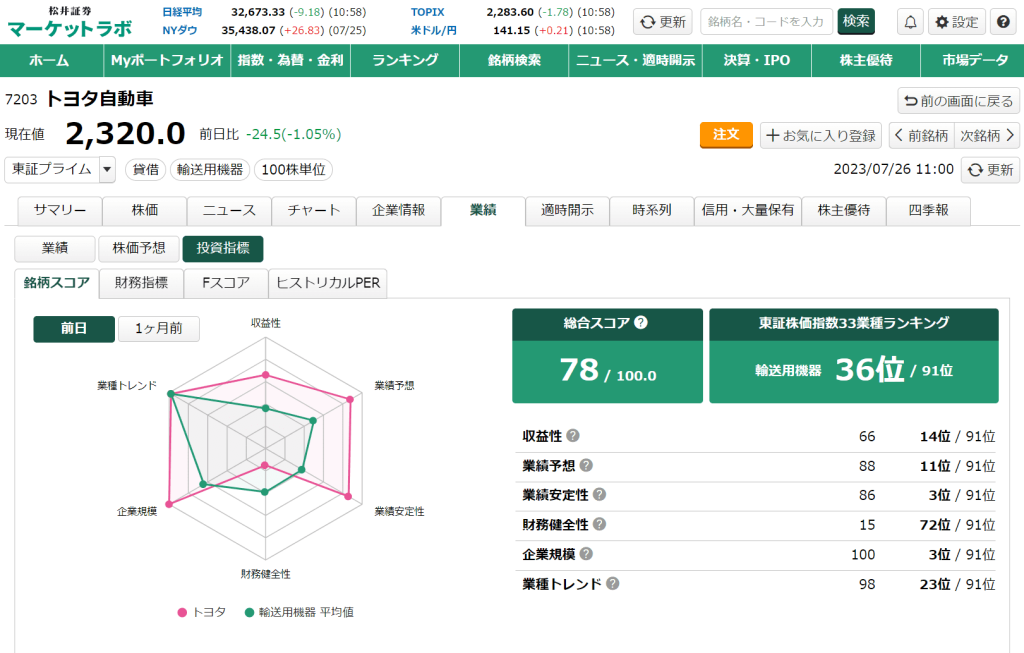This screenshot has width=1024, height=653.
Task: Open the ヒストリカルPER tab
Action: [x=328, y=283]
